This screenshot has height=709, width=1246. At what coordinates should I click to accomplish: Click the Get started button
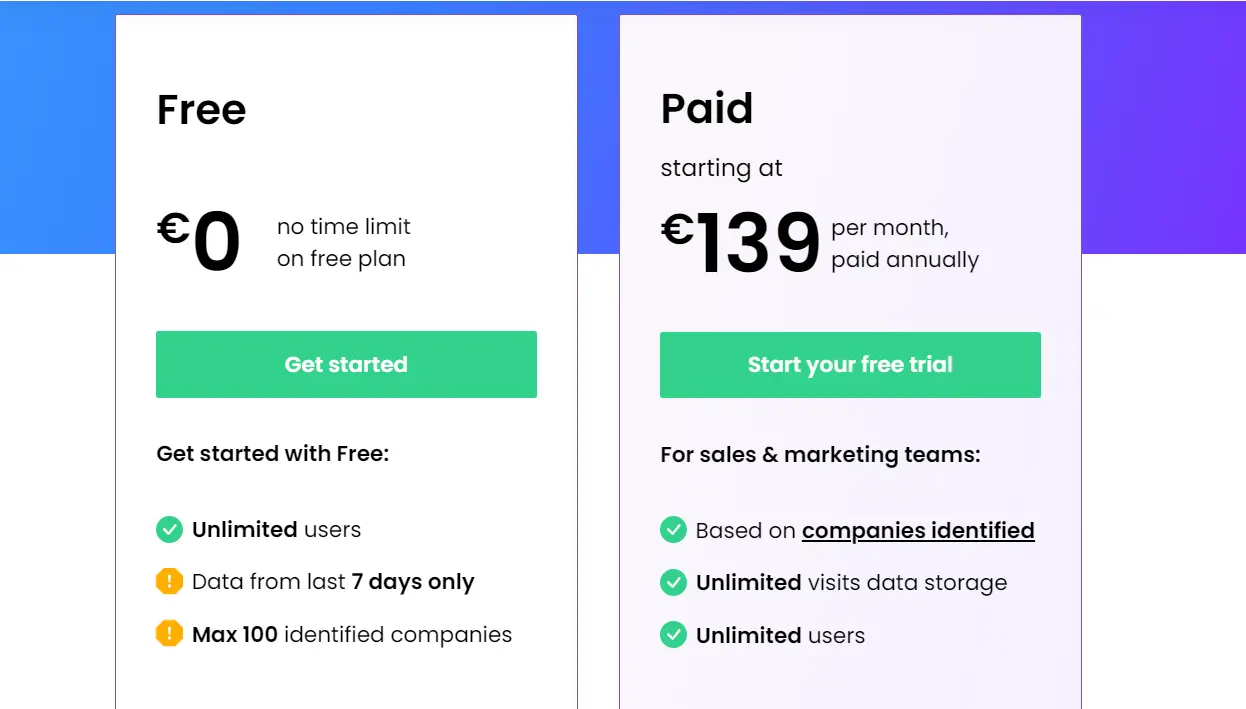click(x=346, y=364)
